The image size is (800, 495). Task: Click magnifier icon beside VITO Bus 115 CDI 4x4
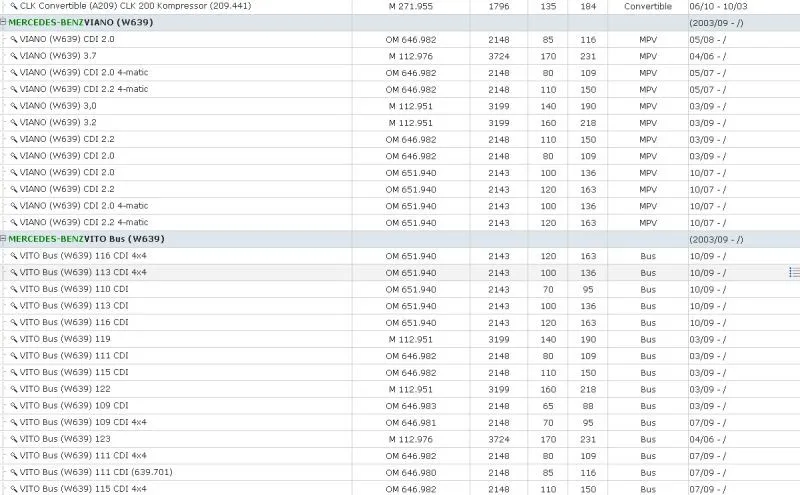point(14,489)
